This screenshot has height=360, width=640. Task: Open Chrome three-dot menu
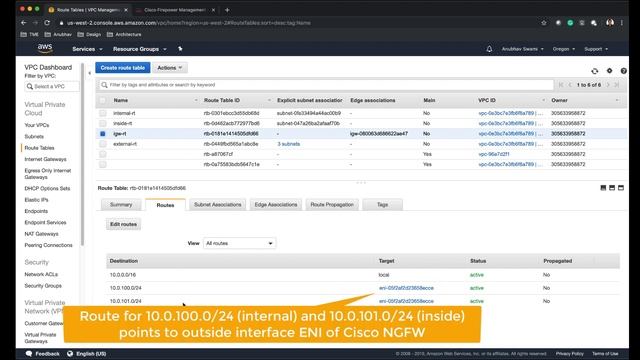[622, 23]
